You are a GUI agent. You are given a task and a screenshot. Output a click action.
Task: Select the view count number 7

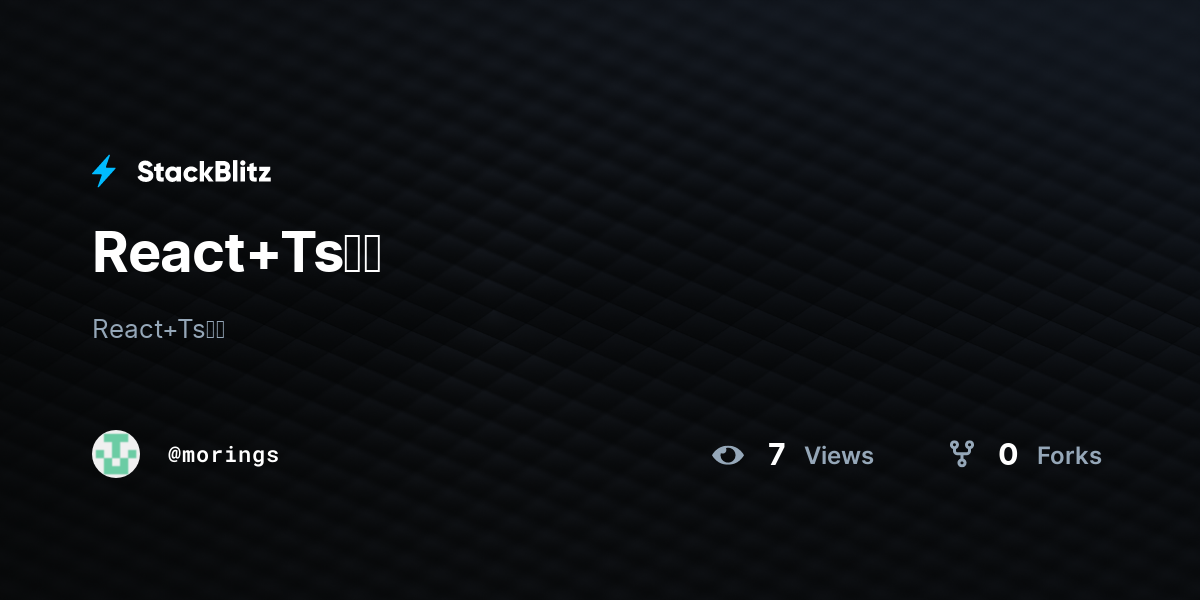click(776, 455)
